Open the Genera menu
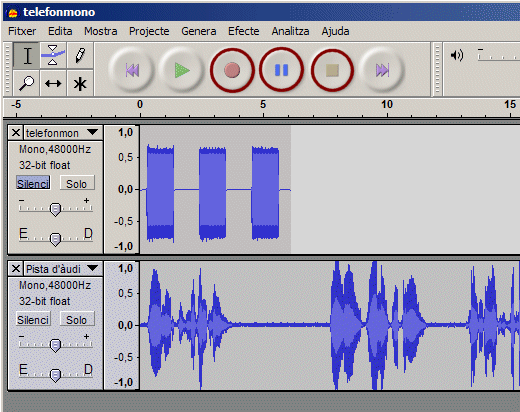Screen dimensions: 520x412 click(199, 31)
